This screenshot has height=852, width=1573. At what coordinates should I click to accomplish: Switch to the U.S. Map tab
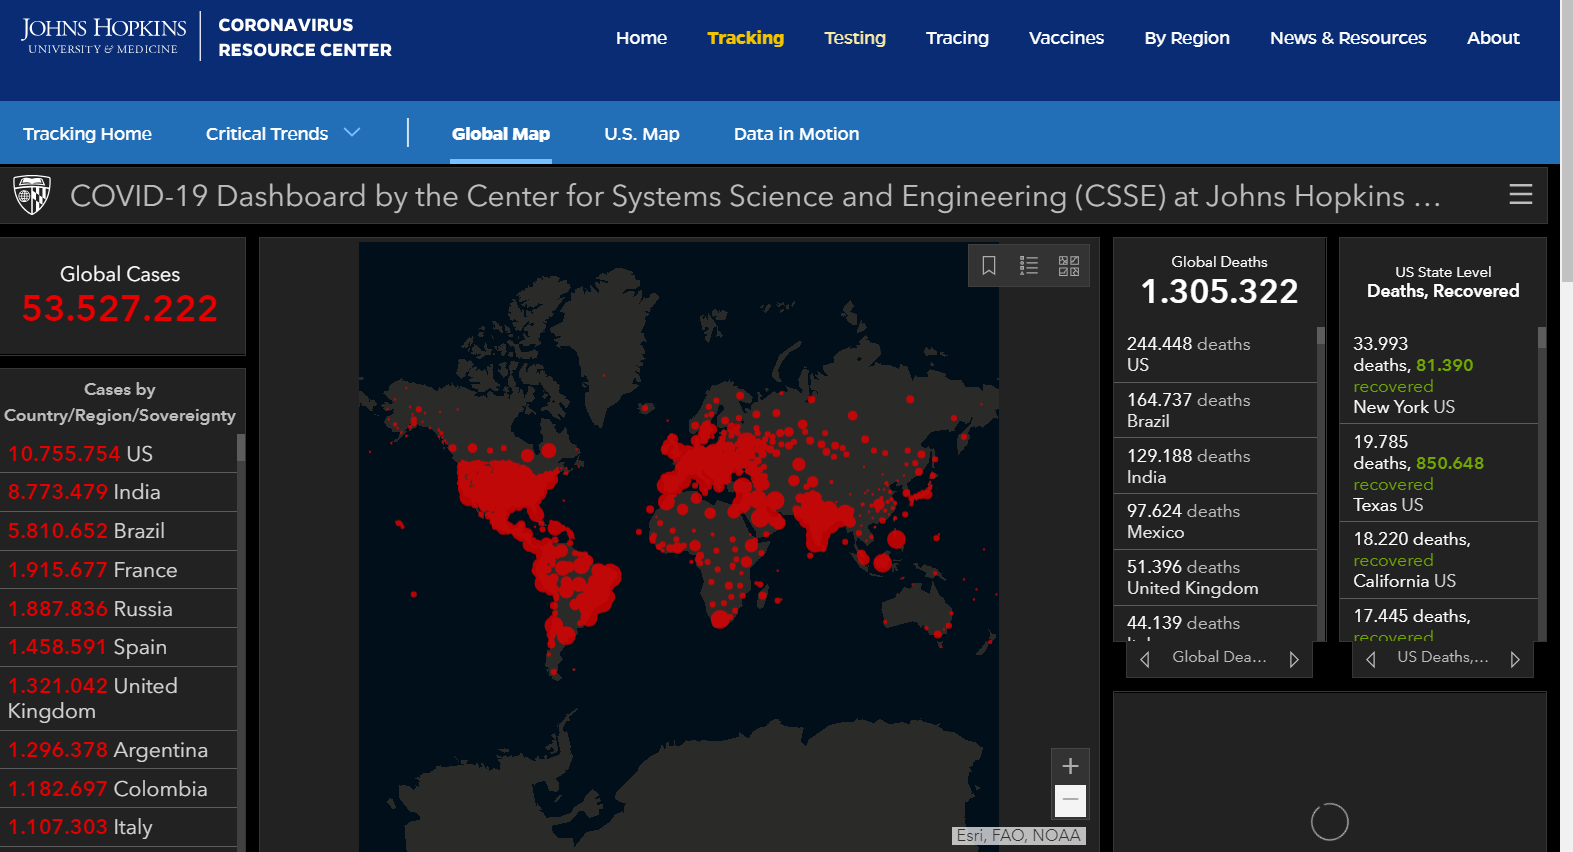click(642, 134)
